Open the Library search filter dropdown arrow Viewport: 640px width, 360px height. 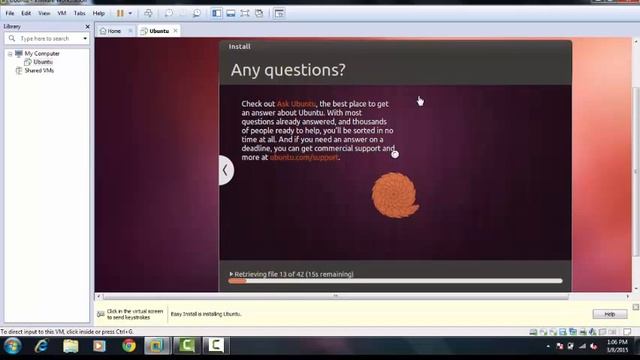coord(85,38)
